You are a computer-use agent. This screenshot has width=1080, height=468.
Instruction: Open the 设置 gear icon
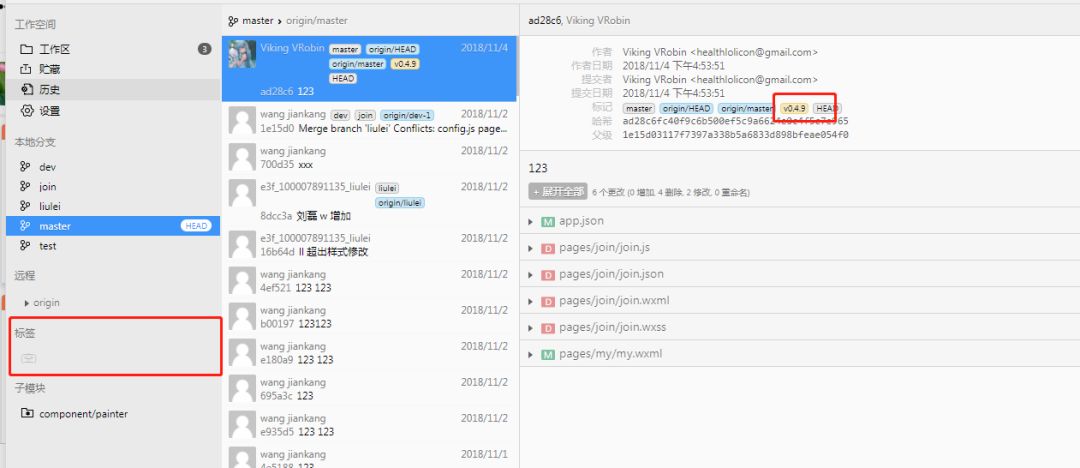click(x=26, y=110)
